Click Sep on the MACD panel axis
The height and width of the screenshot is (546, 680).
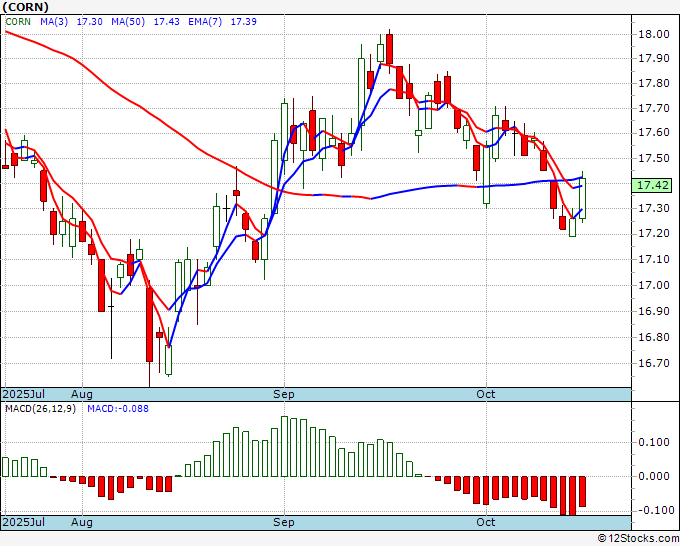(284, 522)
